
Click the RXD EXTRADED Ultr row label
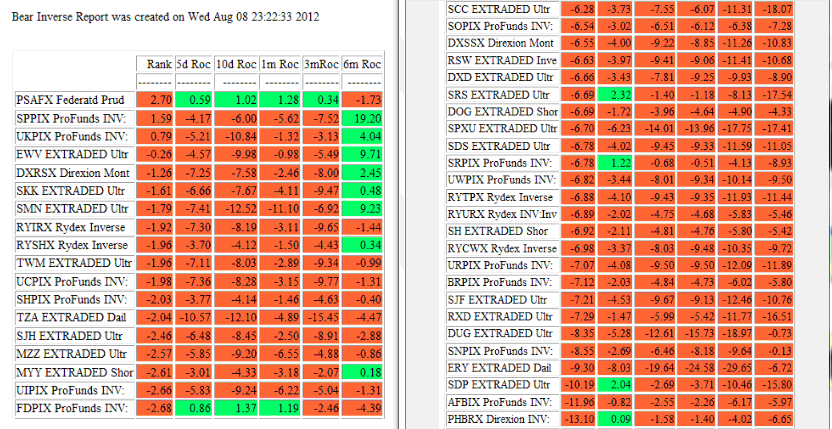pos(502,316)
